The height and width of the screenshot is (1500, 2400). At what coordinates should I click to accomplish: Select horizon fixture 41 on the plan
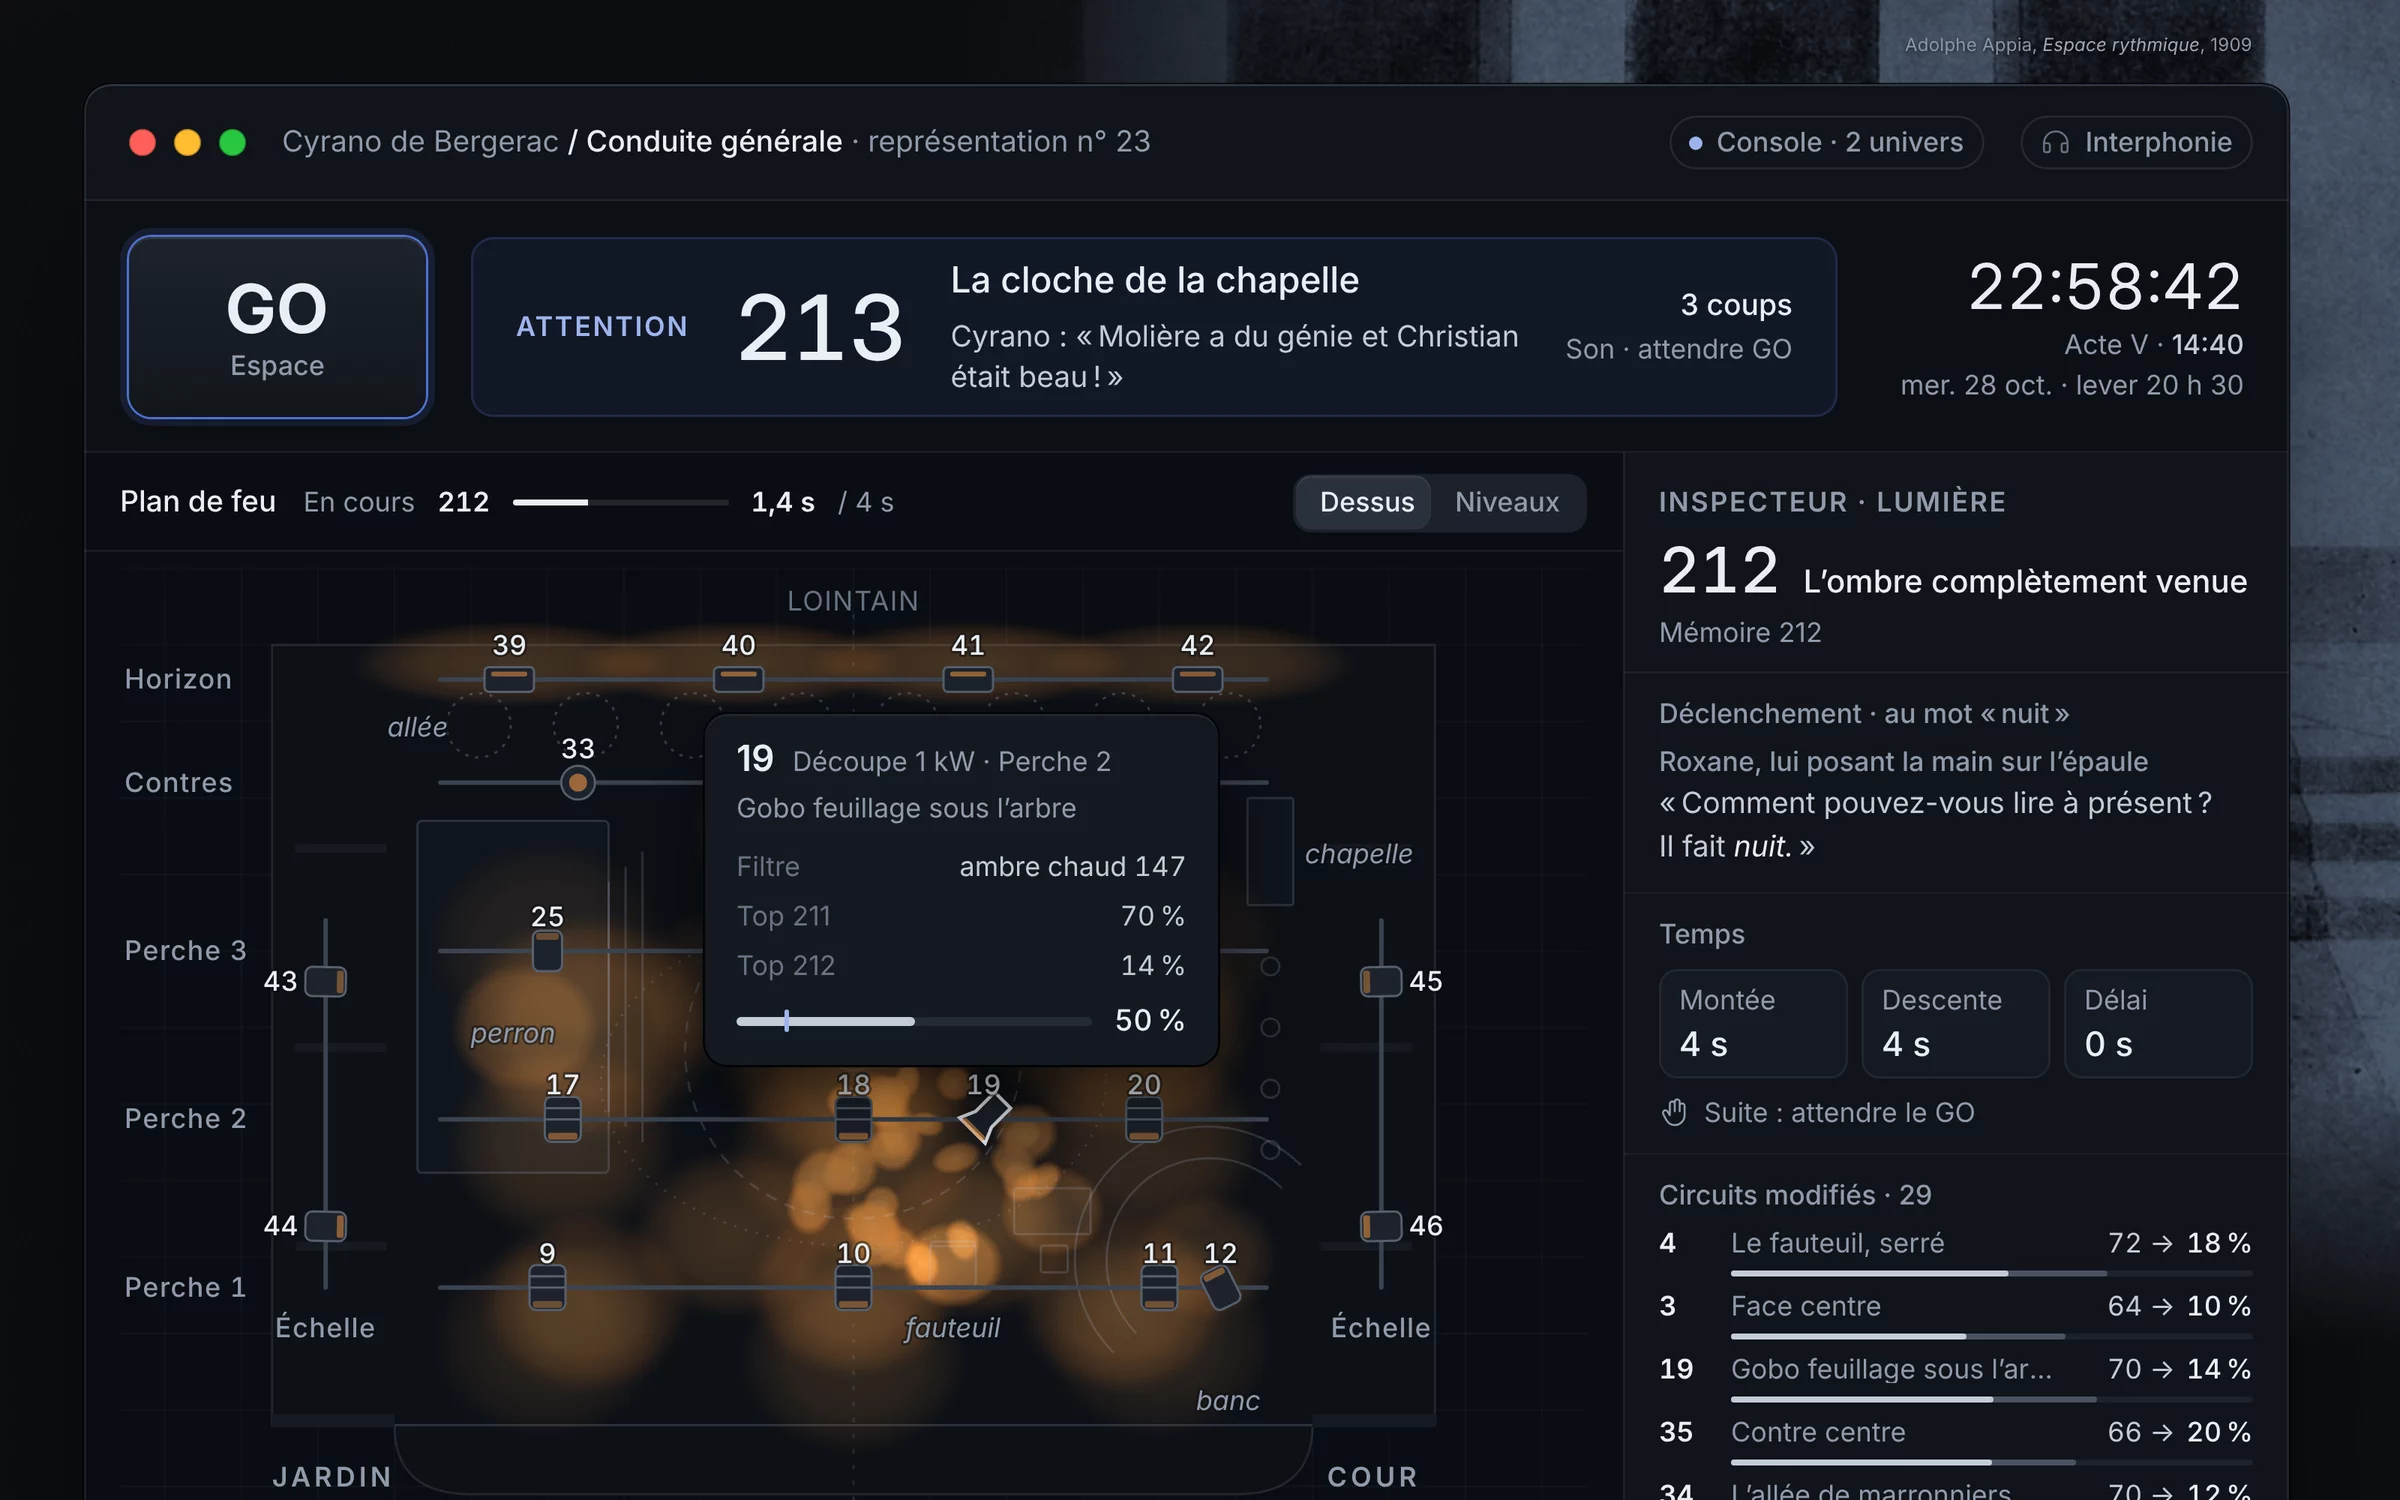(968, 679)
